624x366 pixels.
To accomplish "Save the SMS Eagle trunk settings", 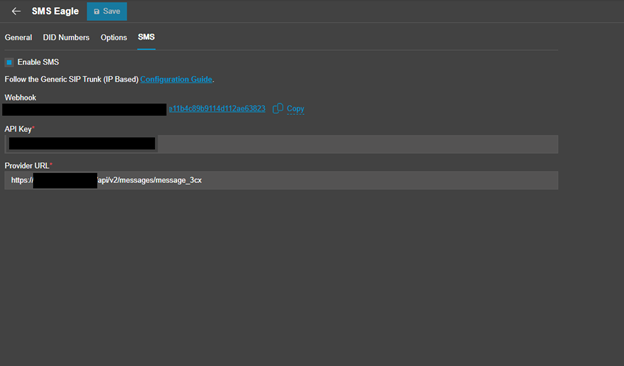I will 107,12.
